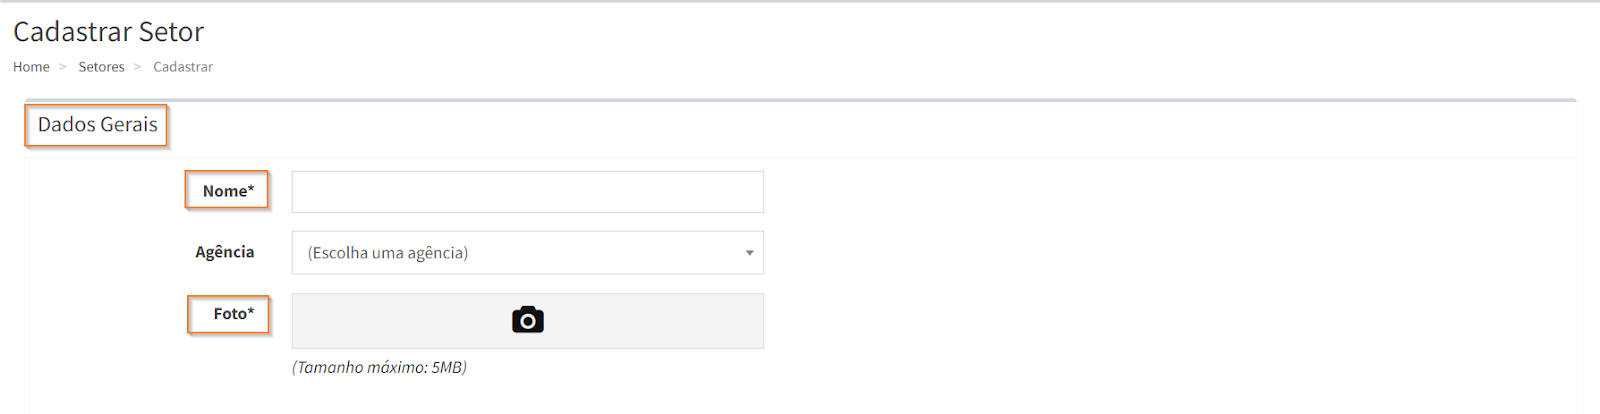Go to Home in the breadcrumb
This screenshot has width=1600, height=414.
pyautogui.click(x=31, y=67)
